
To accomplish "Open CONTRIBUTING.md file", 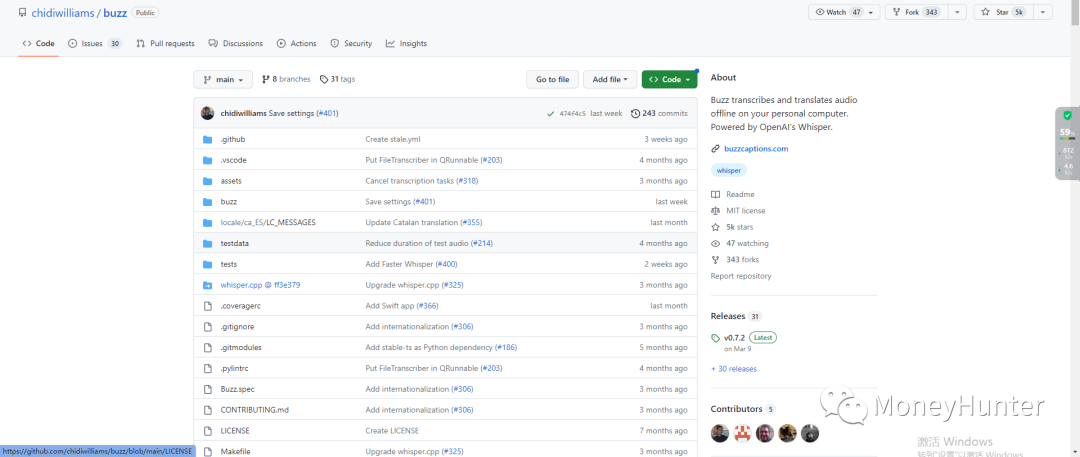I will pyautogui.click(x=255, y=409).
